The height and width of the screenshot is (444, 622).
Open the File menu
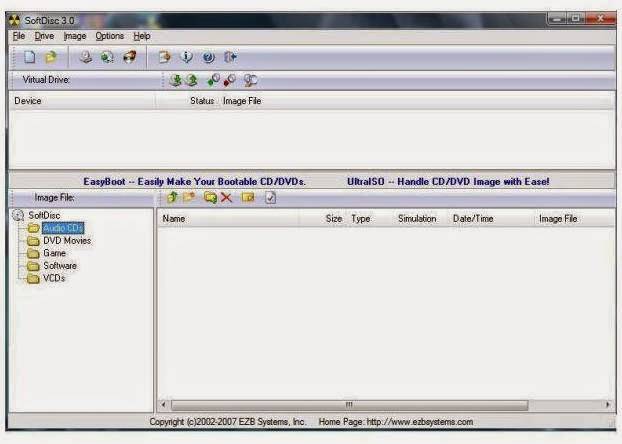19,36
